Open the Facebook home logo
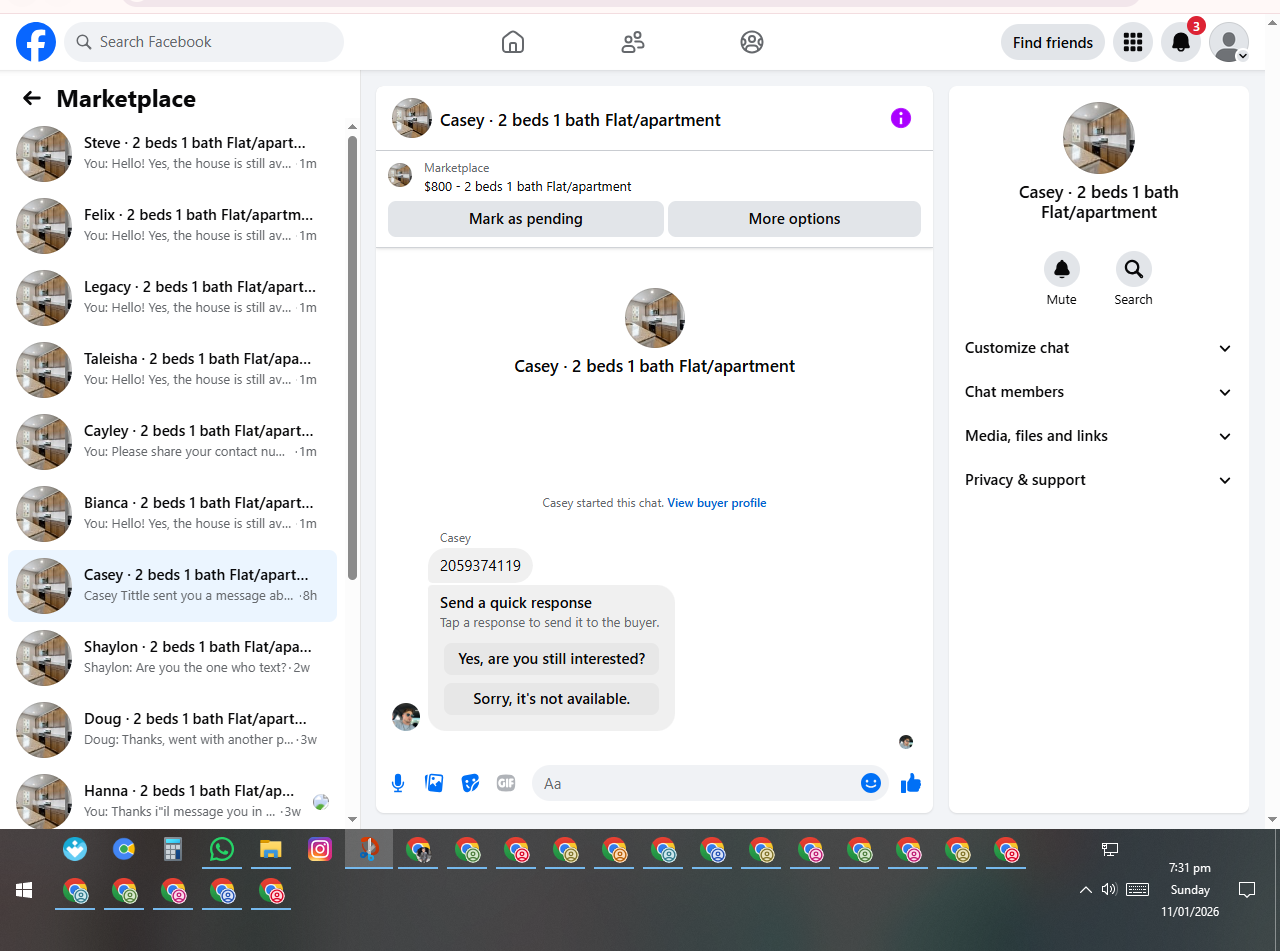This screenshot has width=1280, height=951. [36, 42]
